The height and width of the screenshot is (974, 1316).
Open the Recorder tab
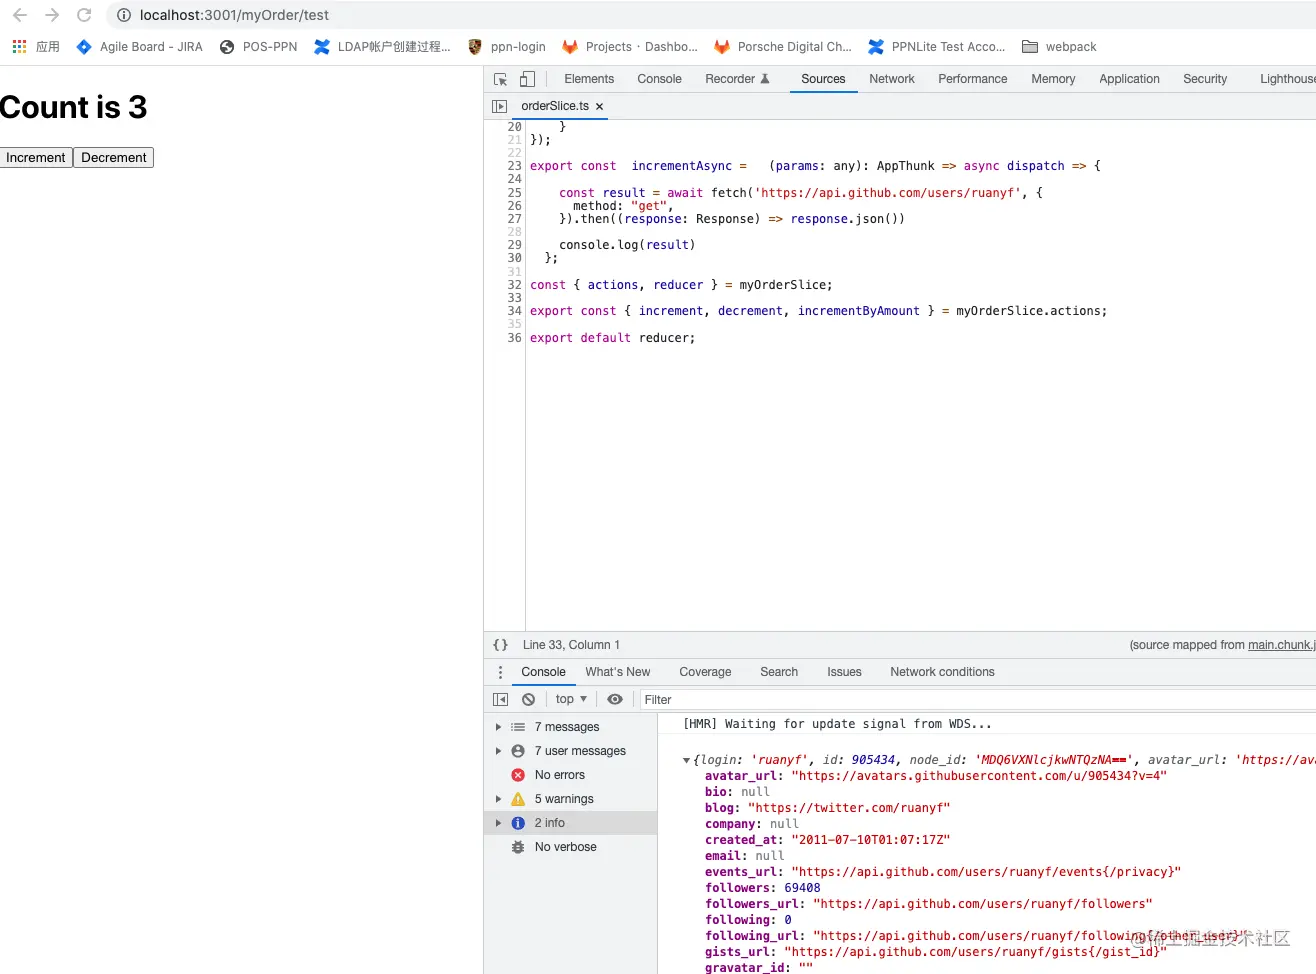[737, 79]
